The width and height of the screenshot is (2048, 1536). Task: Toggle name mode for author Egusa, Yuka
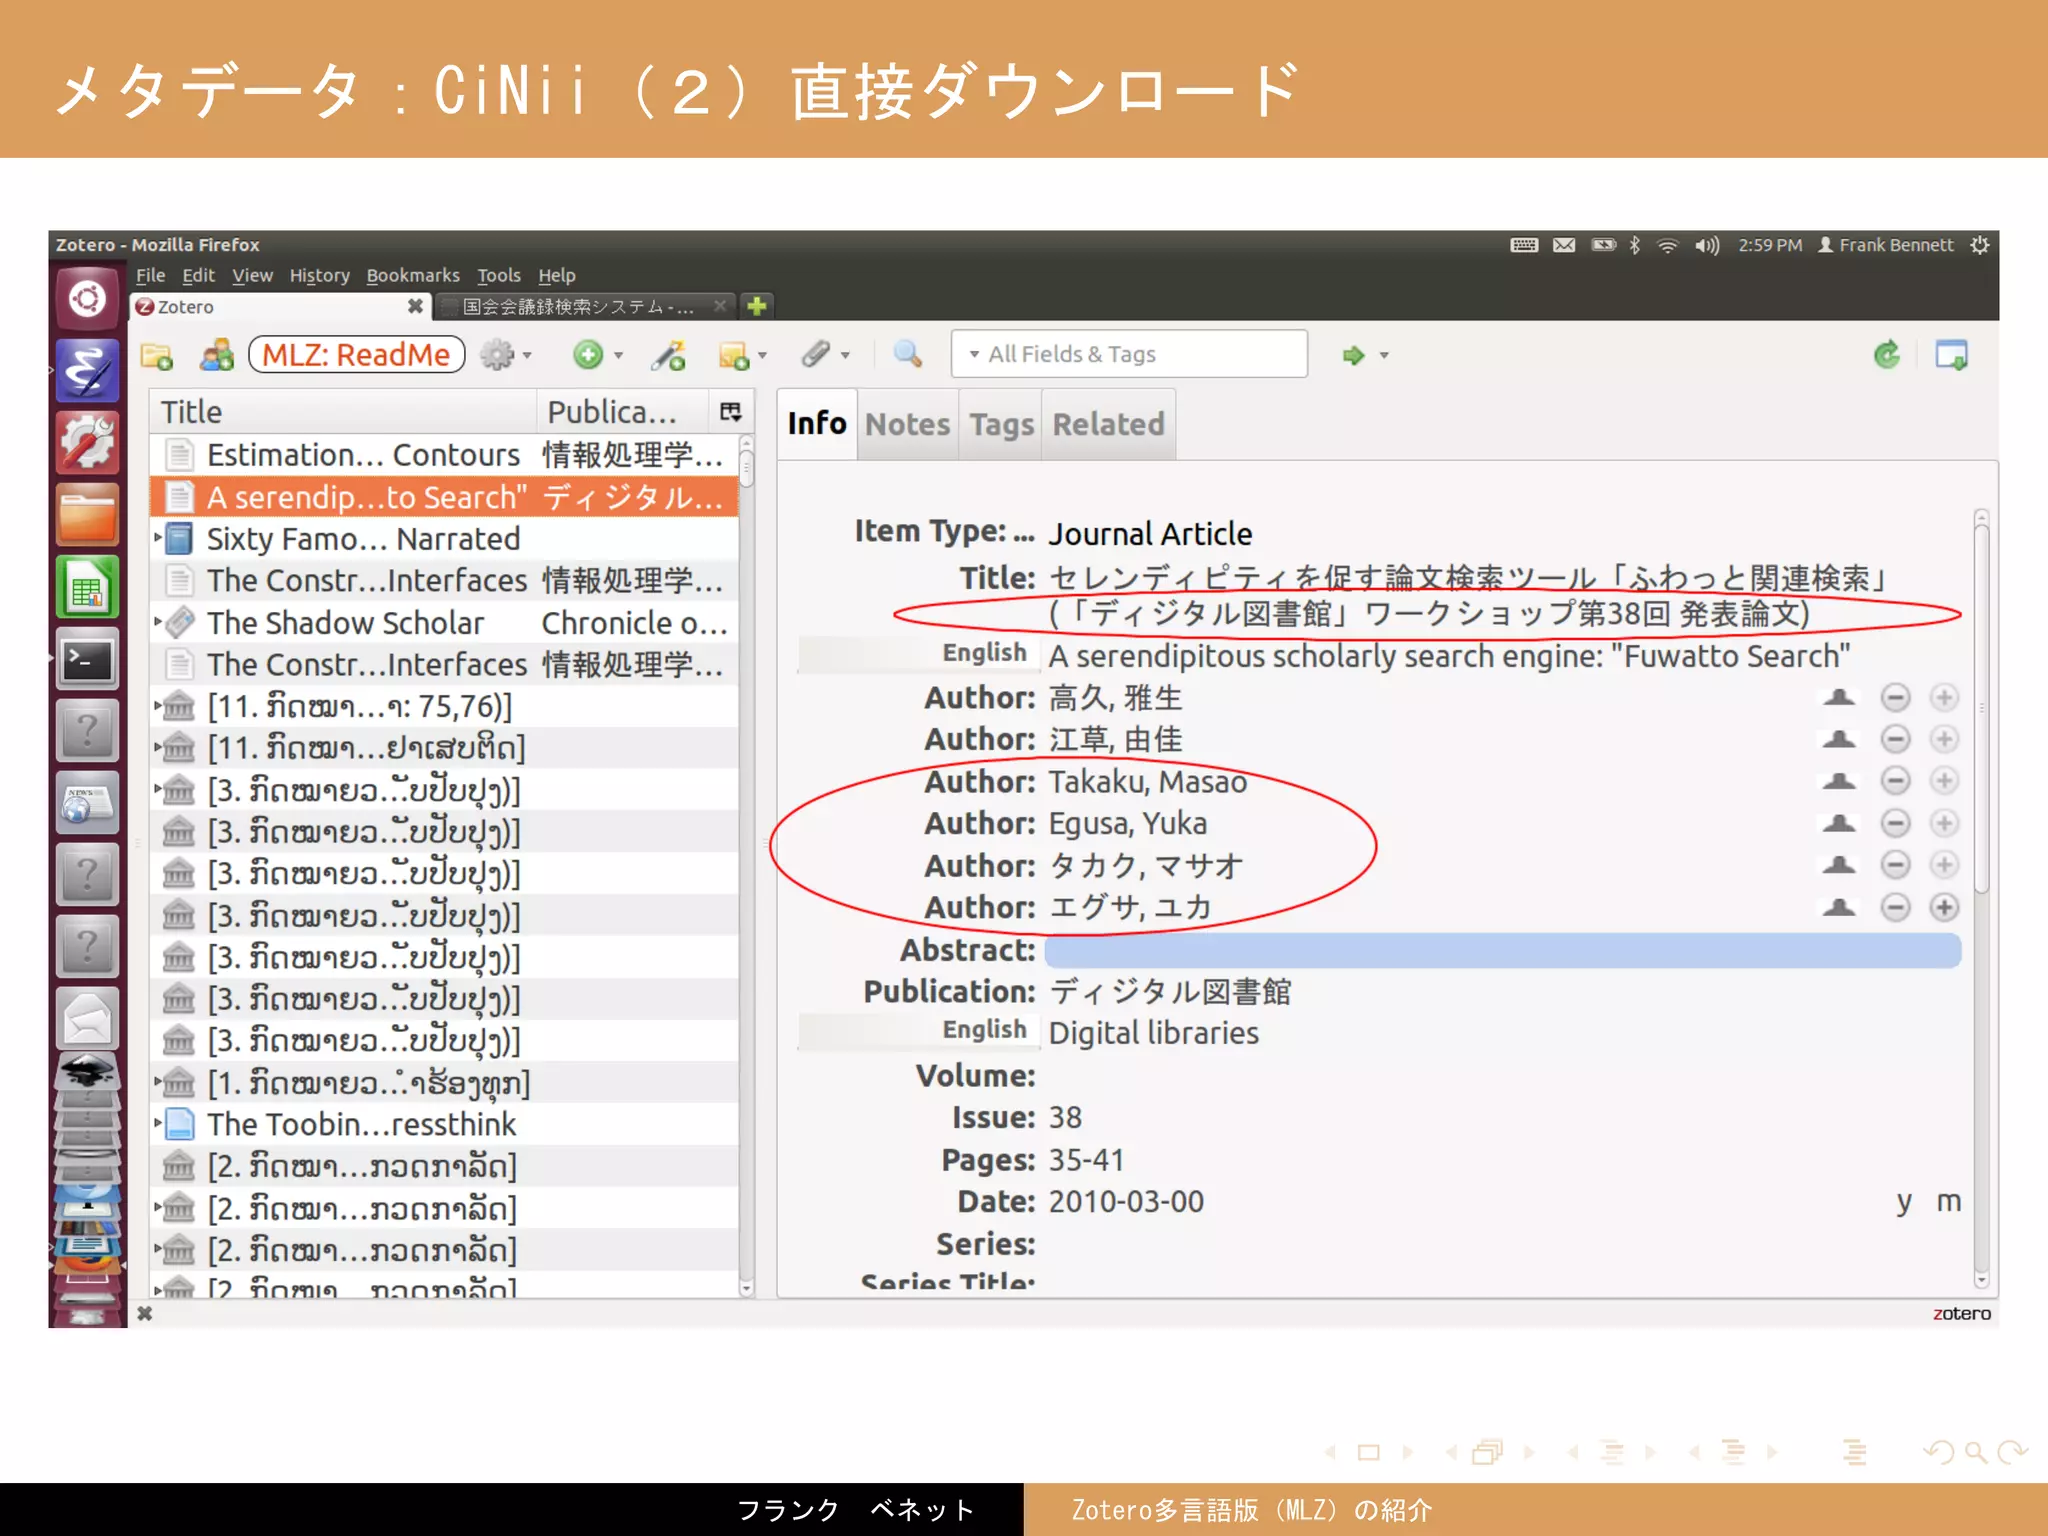click(1838, 823)
